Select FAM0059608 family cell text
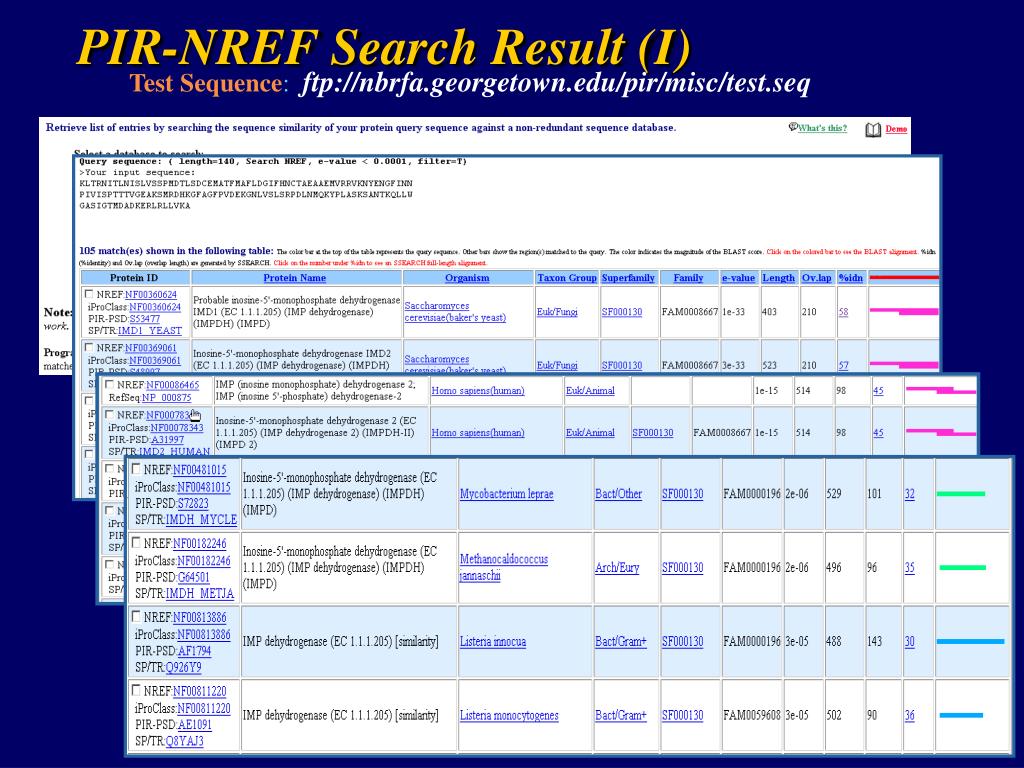1024x768 pixels. pyautogui.click(x=752, y=716)
